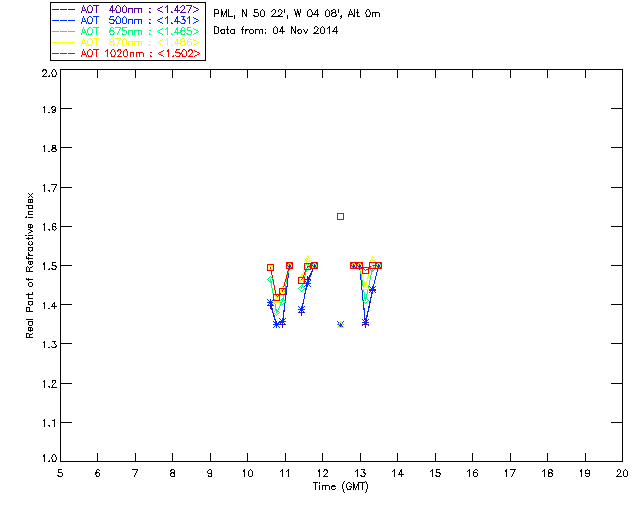Click the '1.2' y-axis tick label
The image size is (640, 512).
point(49,384)
